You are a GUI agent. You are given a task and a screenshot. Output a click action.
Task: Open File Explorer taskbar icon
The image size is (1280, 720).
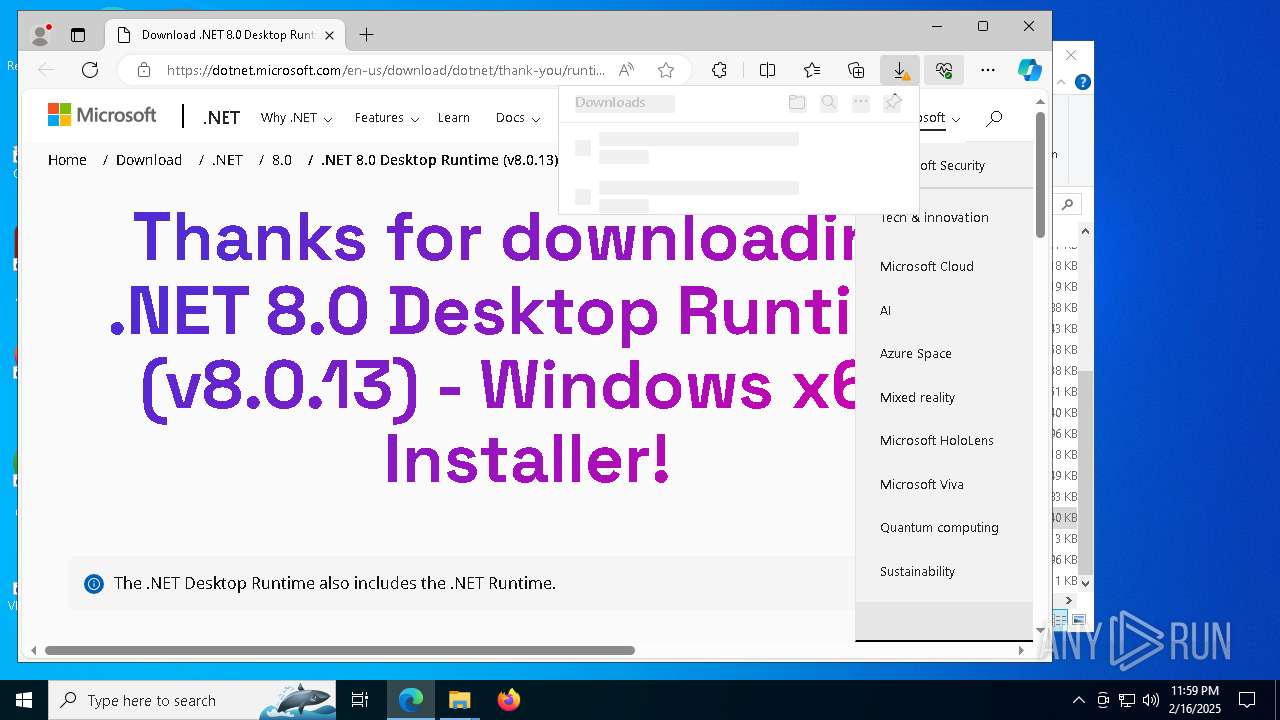(459, 700)
